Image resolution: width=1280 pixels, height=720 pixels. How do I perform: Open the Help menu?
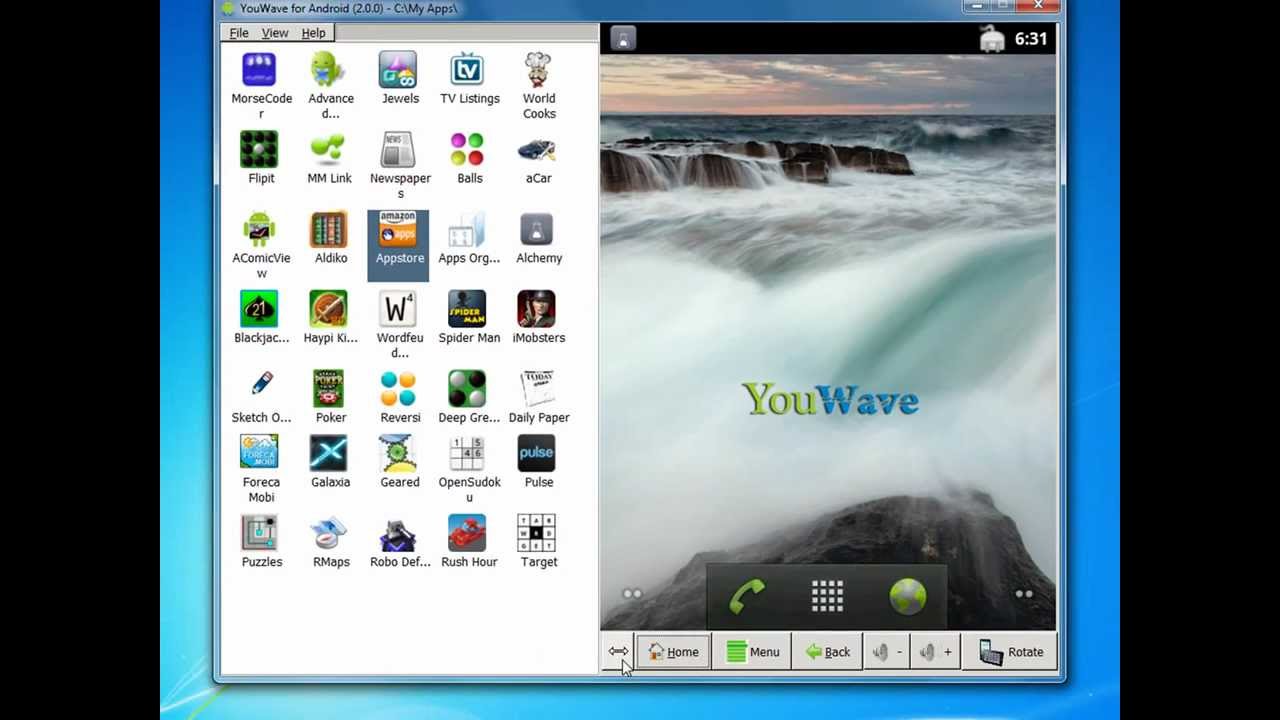[313, 33]
